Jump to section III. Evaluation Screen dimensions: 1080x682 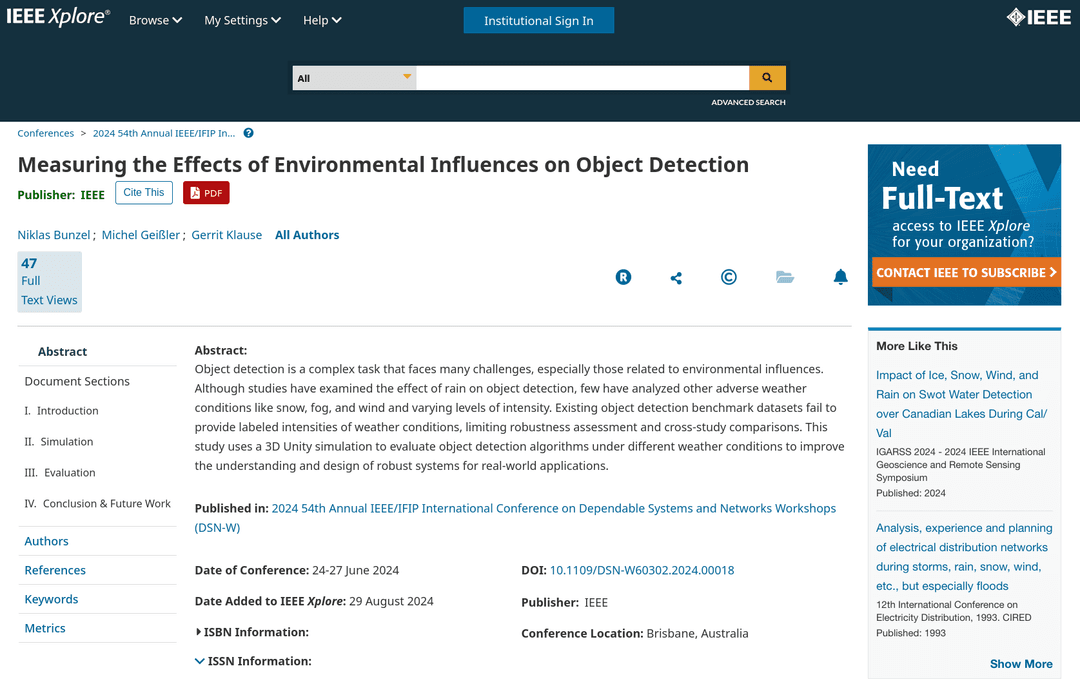point(60,473)
